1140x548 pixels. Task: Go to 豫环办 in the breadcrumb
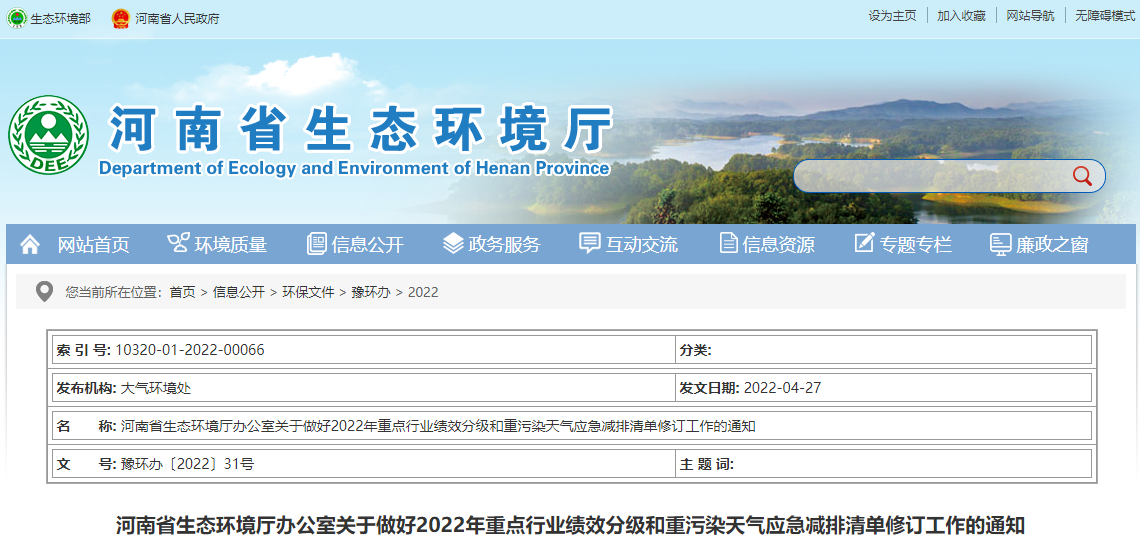point(371,292)
